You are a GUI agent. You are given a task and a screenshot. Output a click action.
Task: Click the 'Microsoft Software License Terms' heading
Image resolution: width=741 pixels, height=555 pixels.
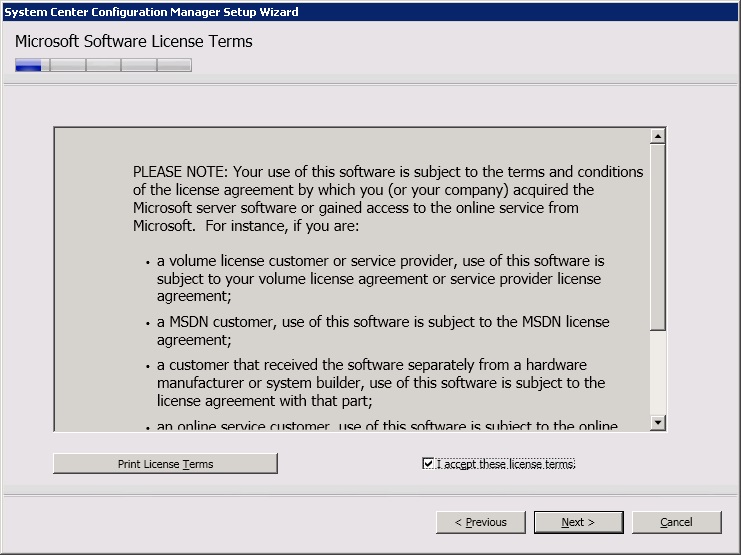tap(134, 42)
